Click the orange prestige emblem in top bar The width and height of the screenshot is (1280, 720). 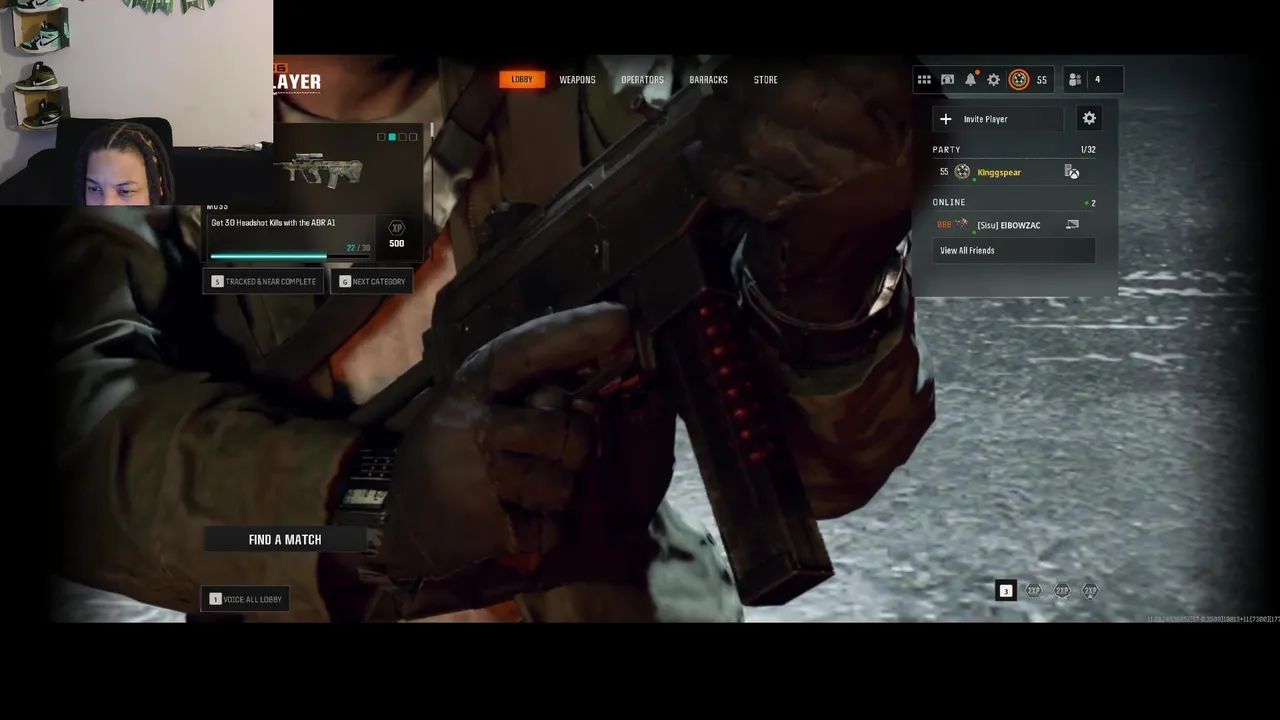pos(1019,80)
